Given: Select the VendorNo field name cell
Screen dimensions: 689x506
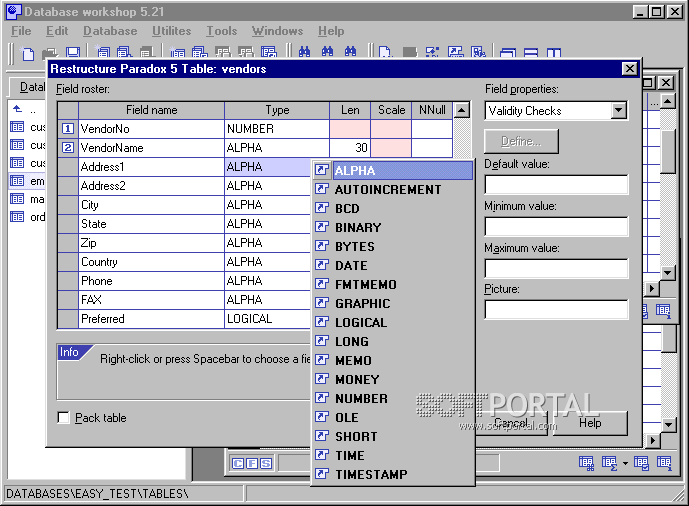Looking at the screenshot, I should pos(152,129).
